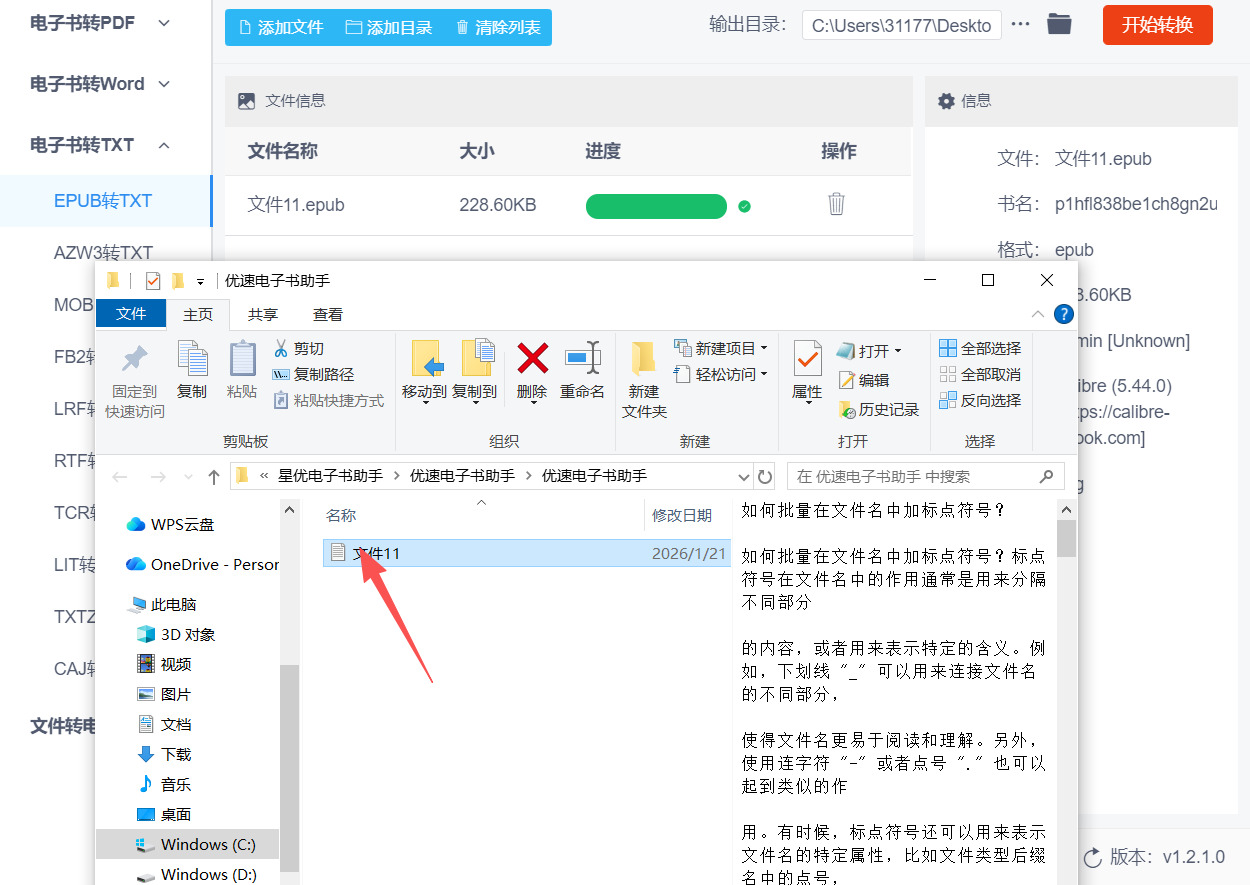Click 清除列表 to clear the list
The height and width of the screenshot is (885, 1250).
[x=497, y=27]
